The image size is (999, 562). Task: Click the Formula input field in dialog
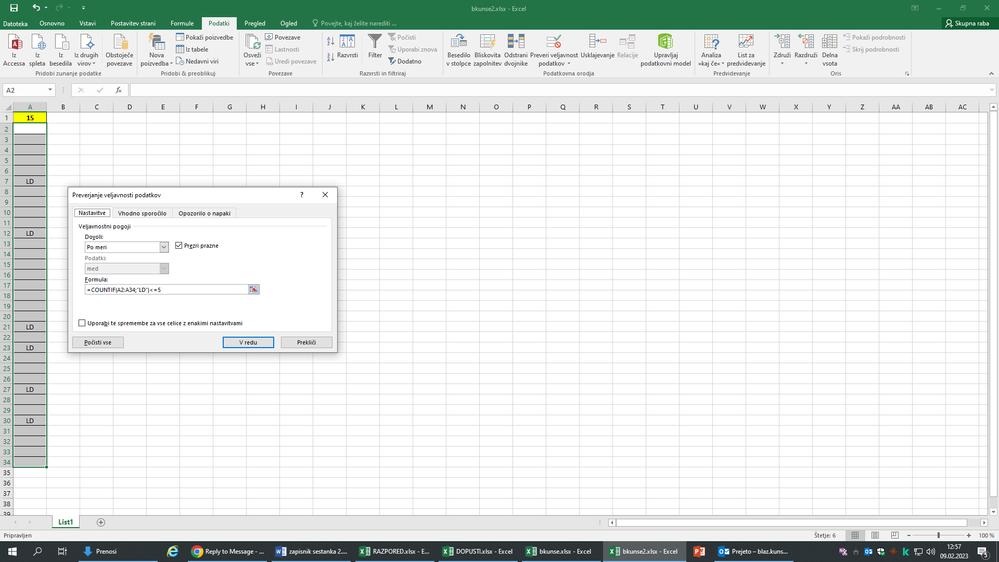(x=166, y=289)
